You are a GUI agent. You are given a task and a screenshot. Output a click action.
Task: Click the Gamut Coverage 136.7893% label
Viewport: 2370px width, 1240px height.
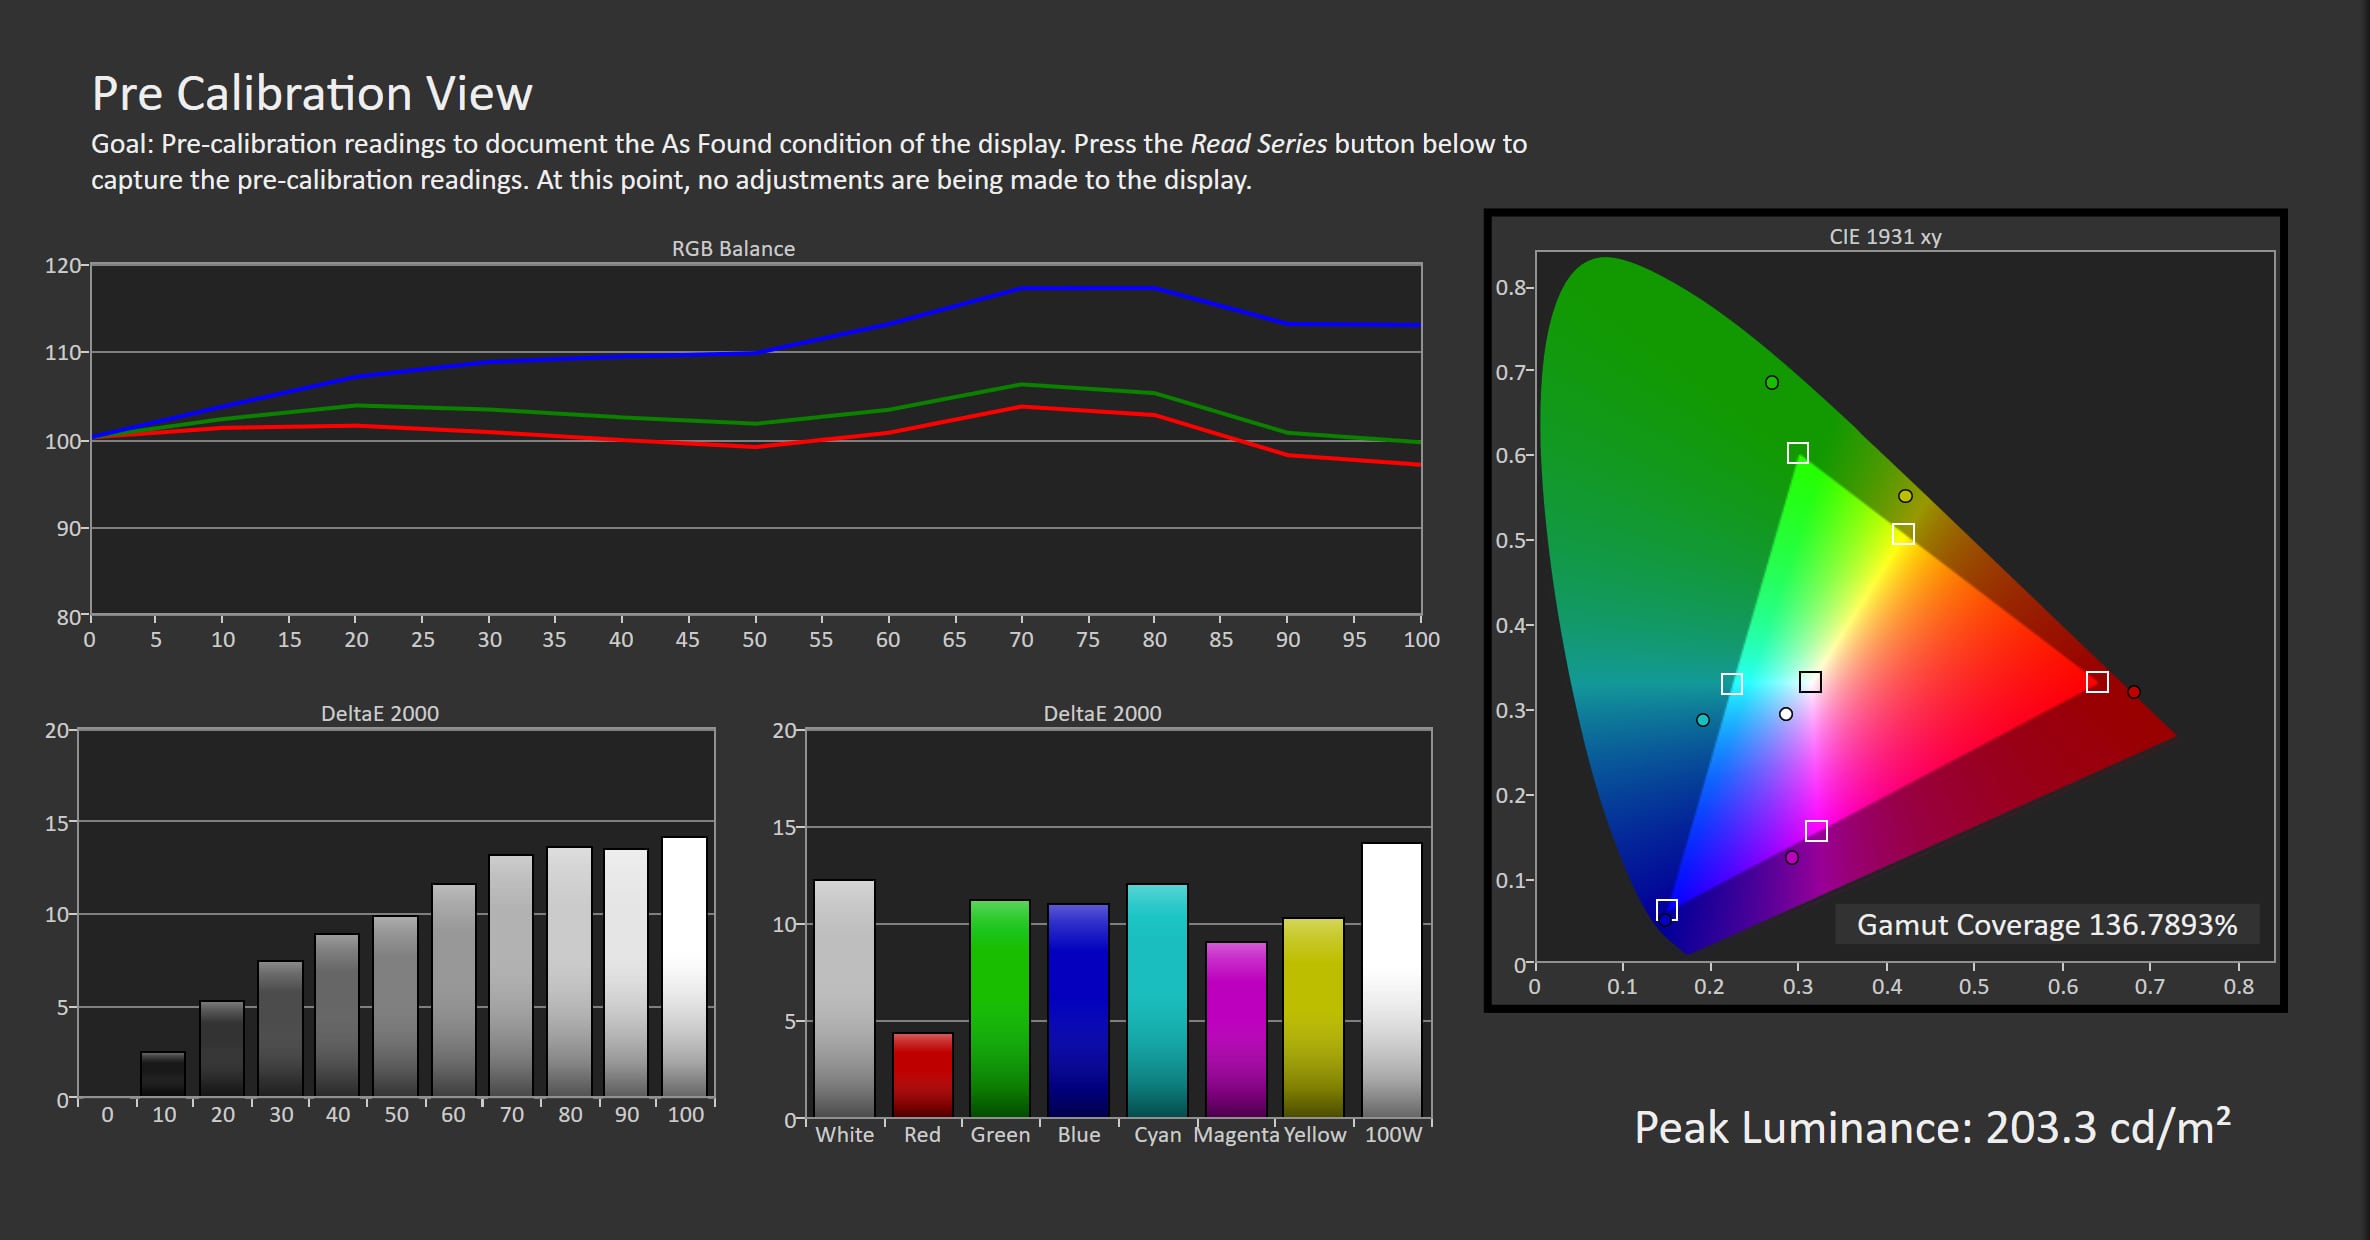[2047, 924]
